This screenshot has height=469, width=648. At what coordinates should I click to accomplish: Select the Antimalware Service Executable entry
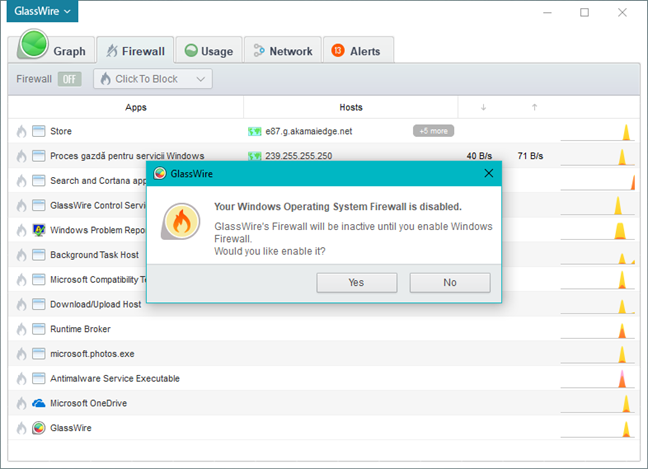115,379
